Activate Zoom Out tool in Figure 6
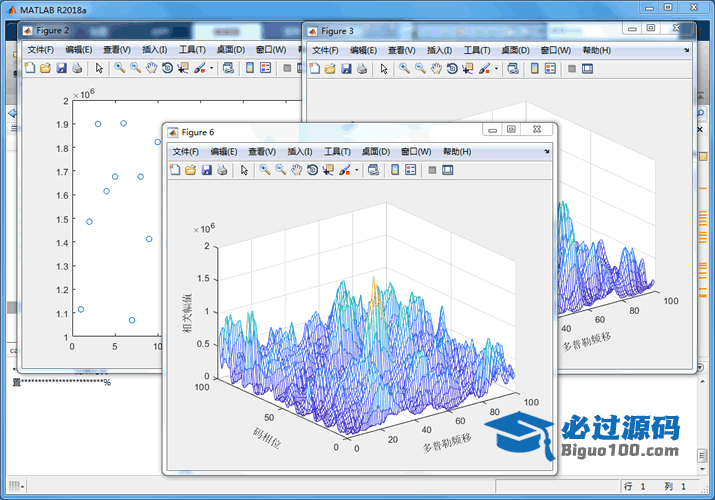Viewport: 715px width, 500px height. click(280, 170)
